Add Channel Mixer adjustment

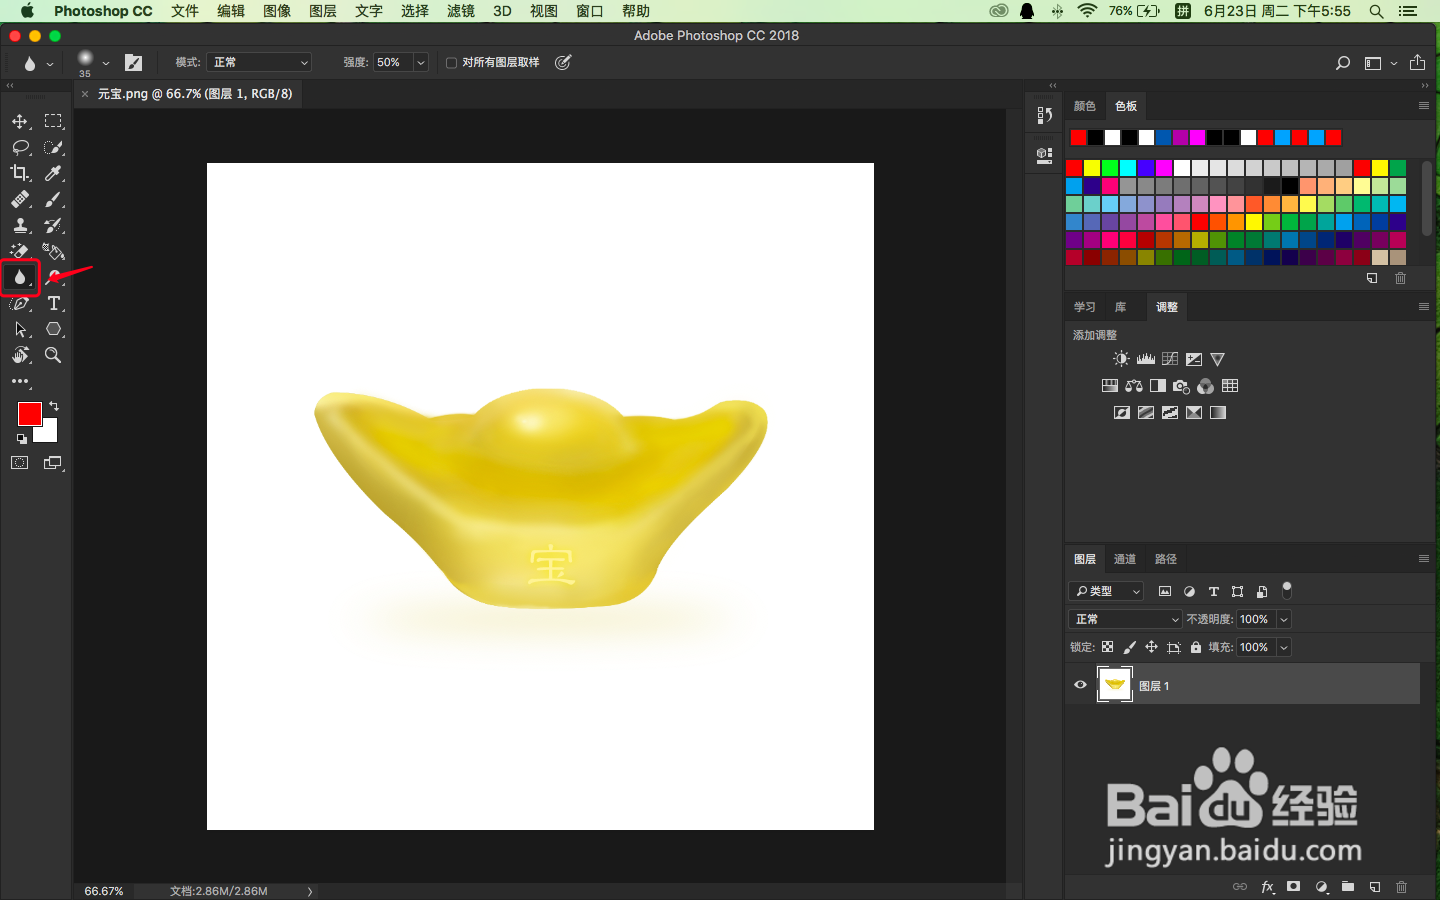pos(1206,386)
